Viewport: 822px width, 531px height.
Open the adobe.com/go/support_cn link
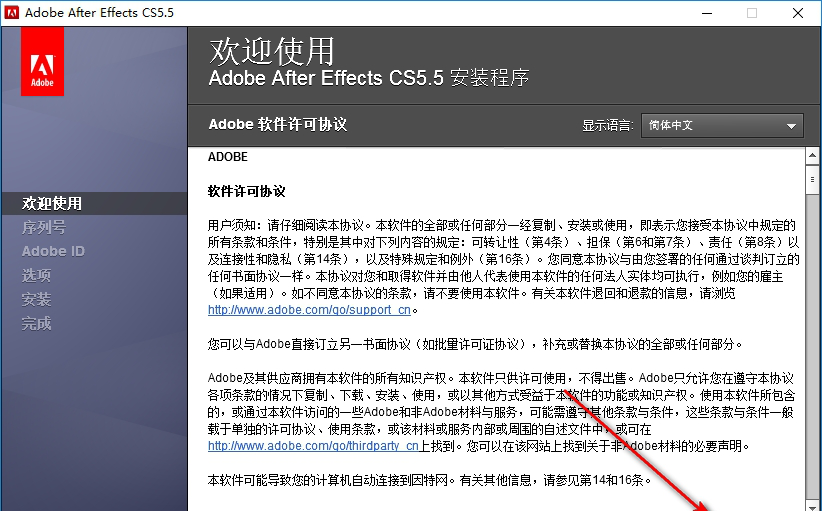pos(309,310)
